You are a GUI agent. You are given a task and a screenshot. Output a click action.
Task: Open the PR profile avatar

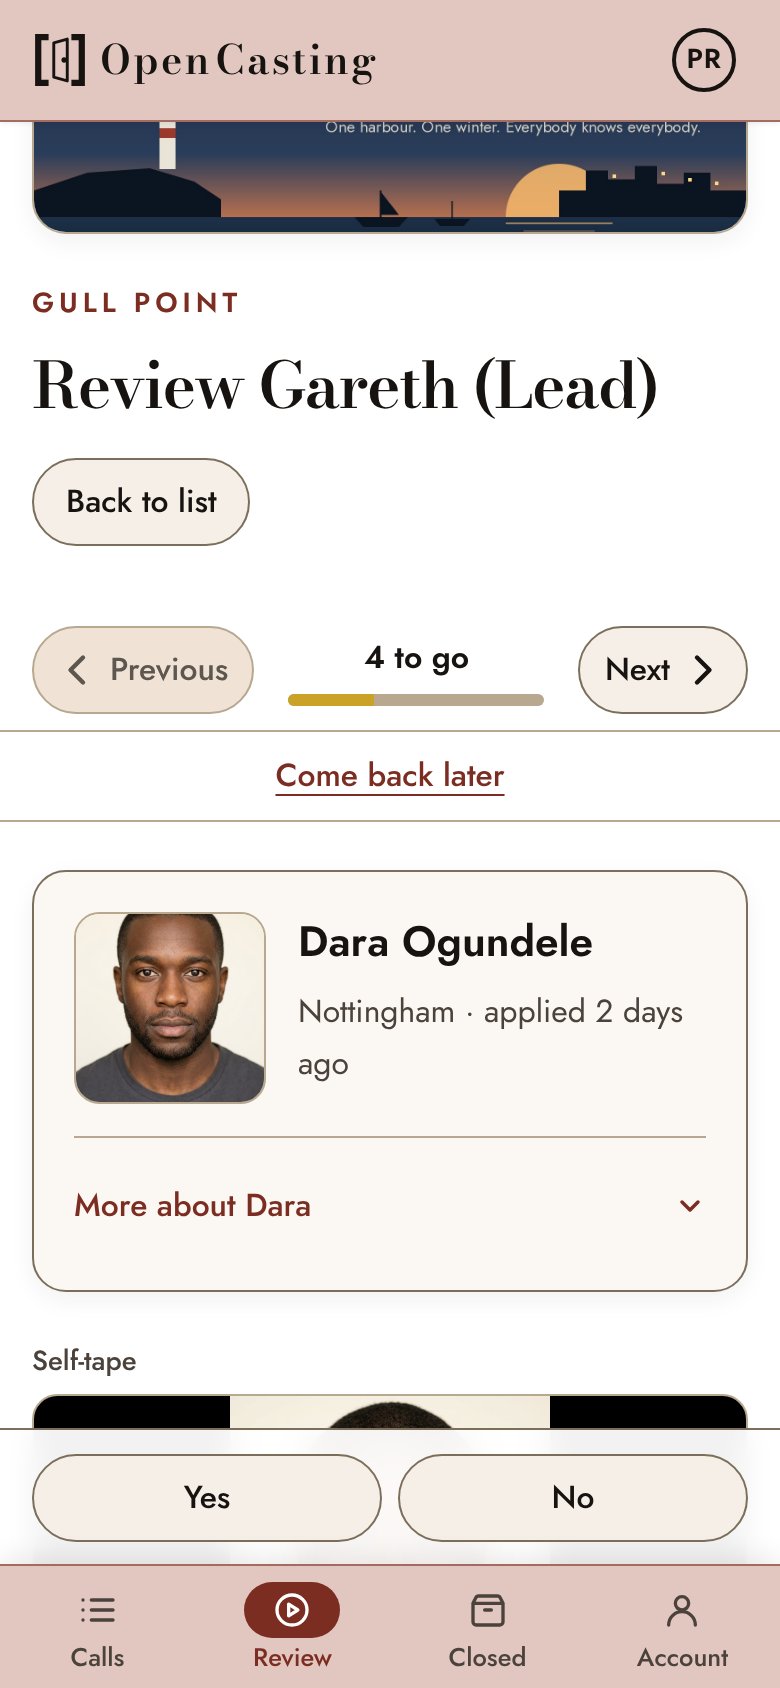704,60
